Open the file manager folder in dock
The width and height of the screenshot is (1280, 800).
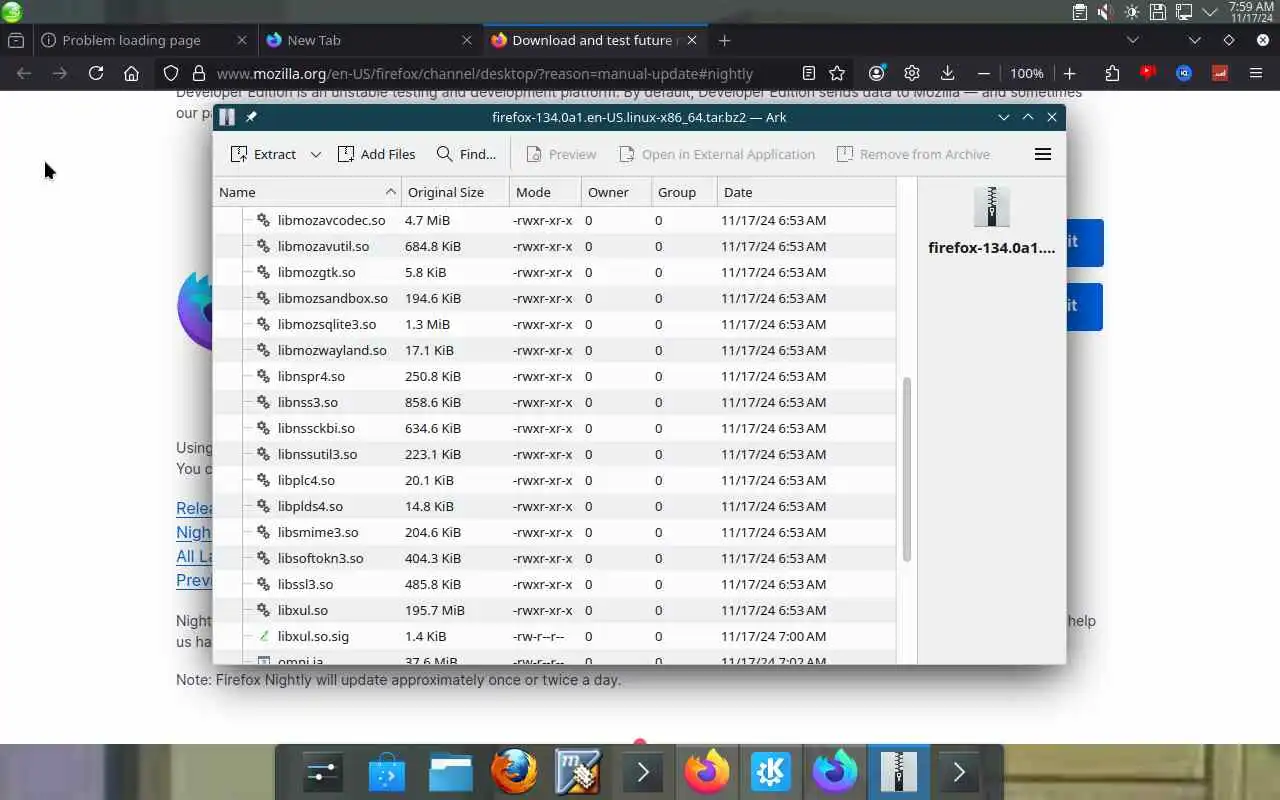[x=450, y=772]
